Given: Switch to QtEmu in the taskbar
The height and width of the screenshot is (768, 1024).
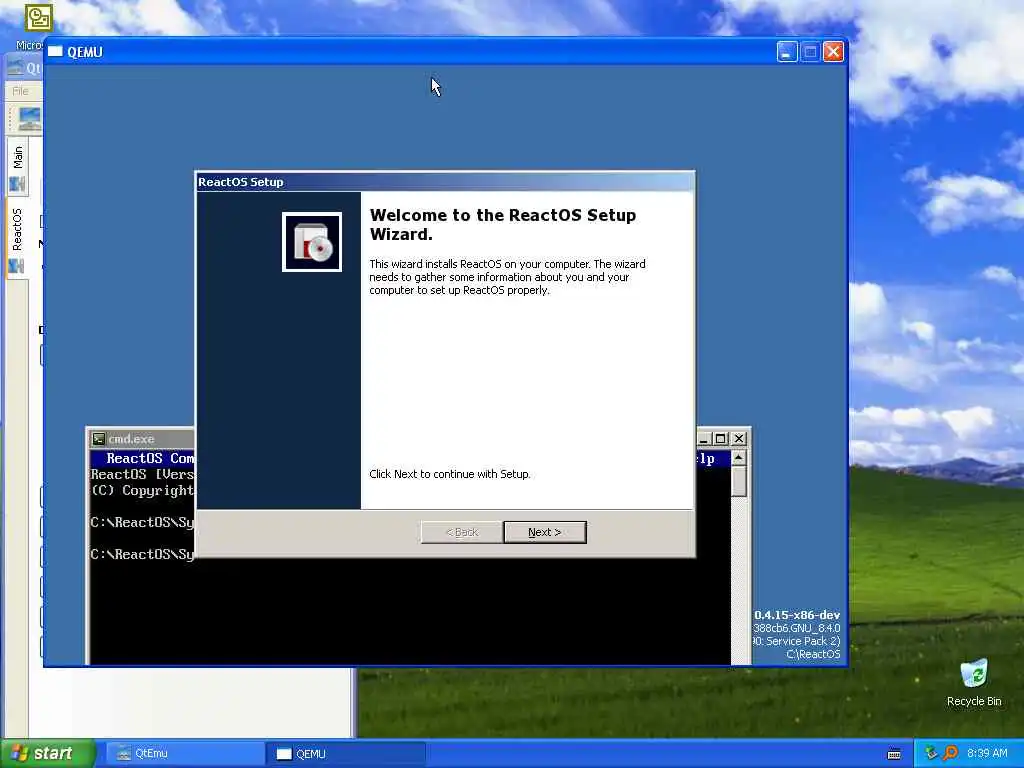Looking at the screenshot, I should 184,754.
